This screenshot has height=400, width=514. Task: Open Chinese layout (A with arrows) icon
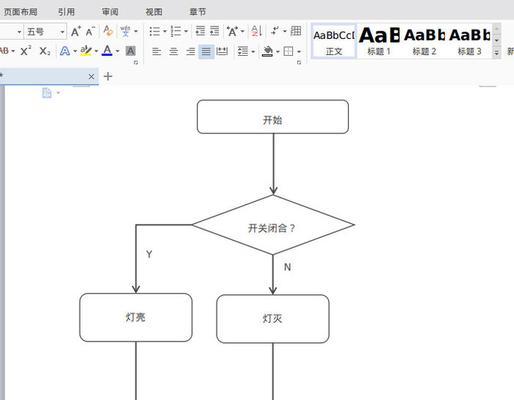[232, 31]
